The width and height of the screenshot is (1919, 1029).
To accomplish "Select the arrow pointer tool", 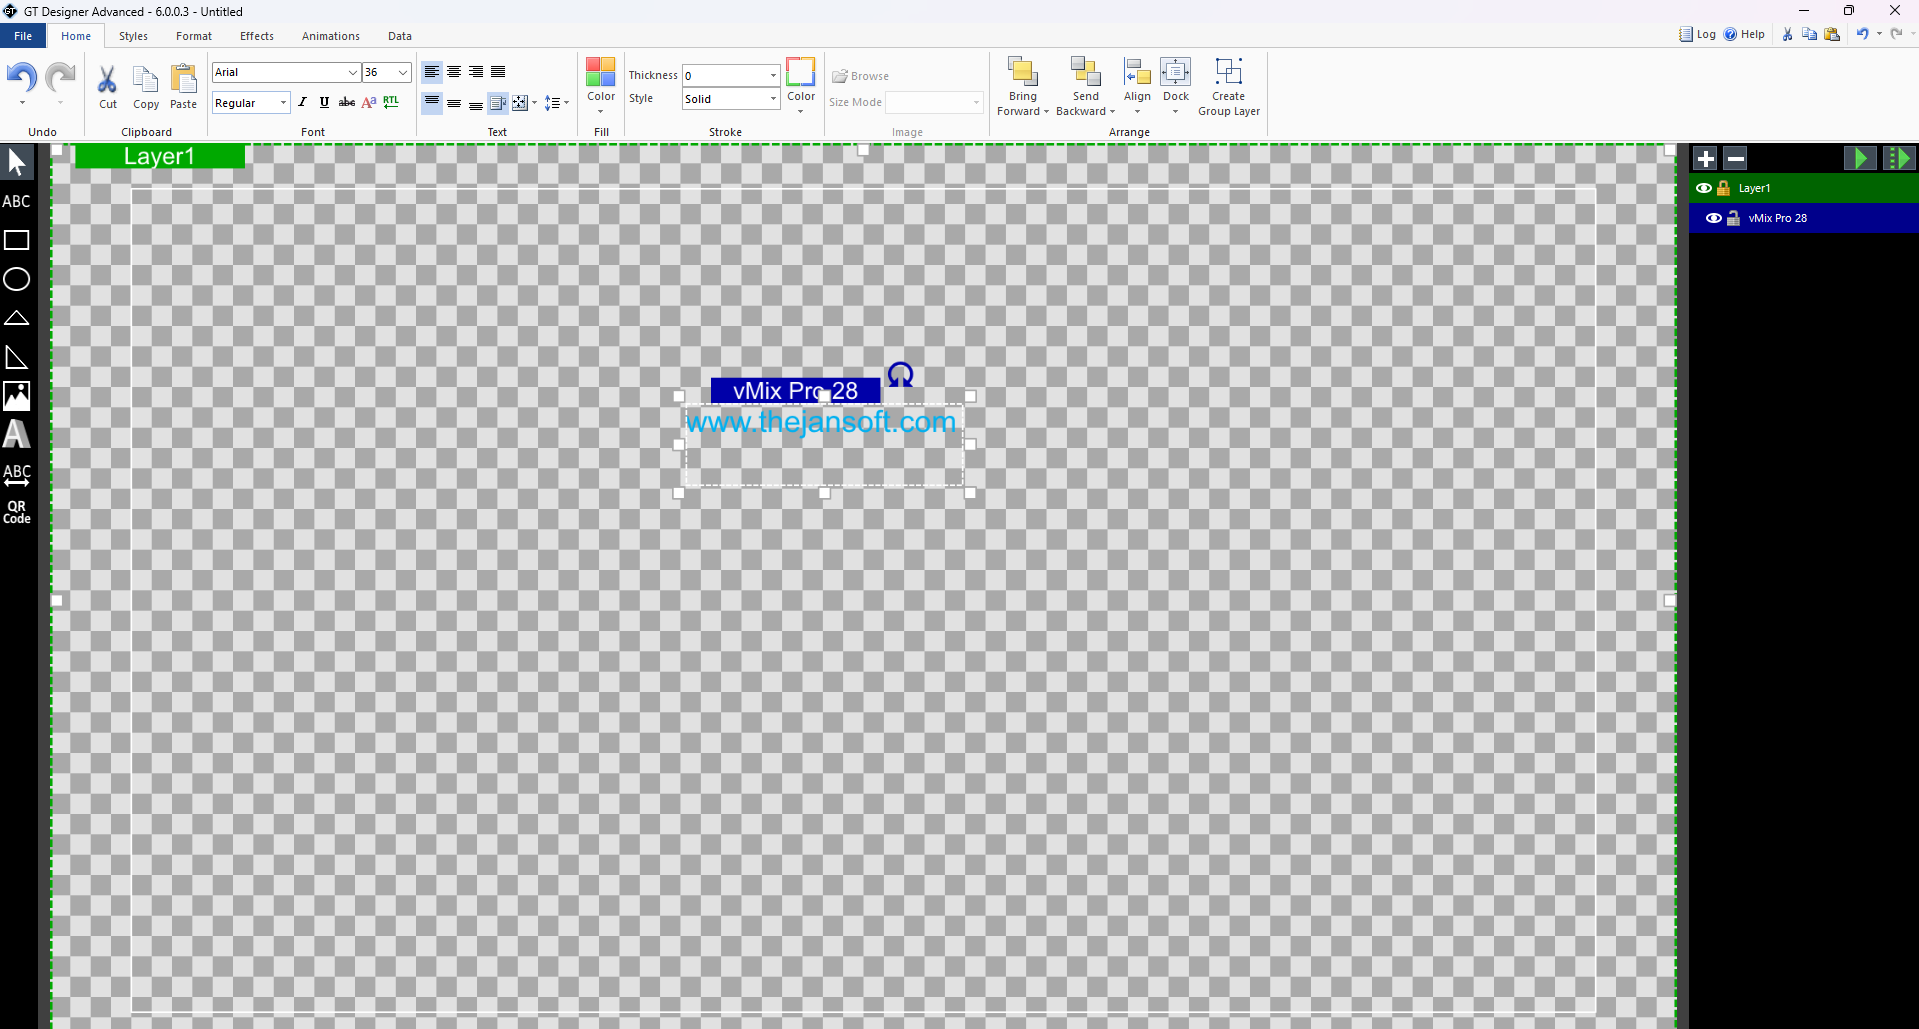I will [x=17, y=162].
